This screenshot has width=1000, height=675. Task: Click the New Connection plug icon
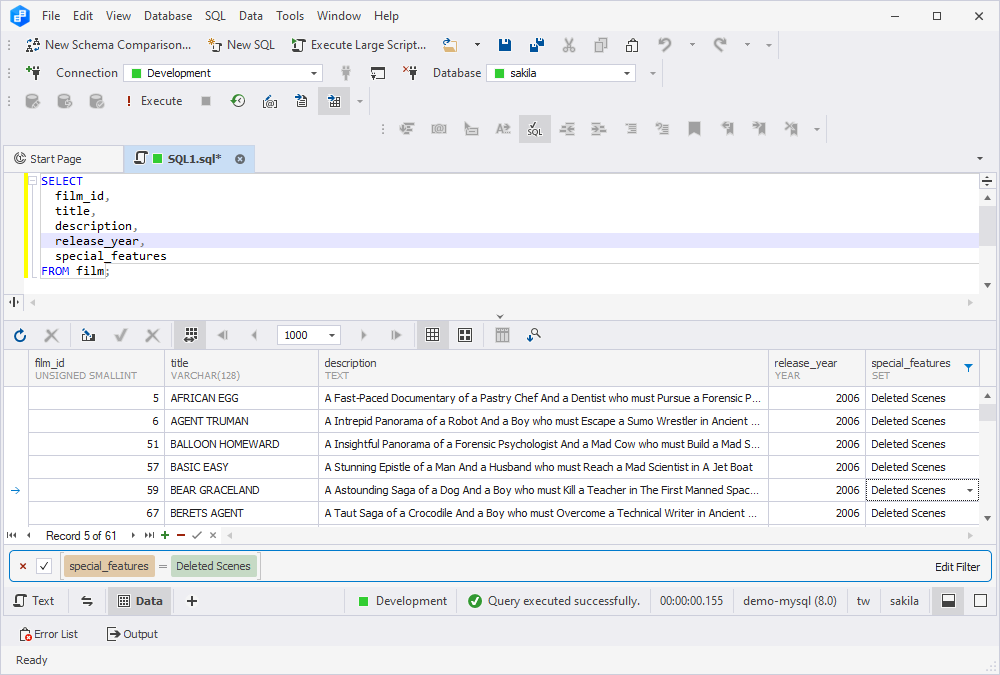[x=33, y=73]
